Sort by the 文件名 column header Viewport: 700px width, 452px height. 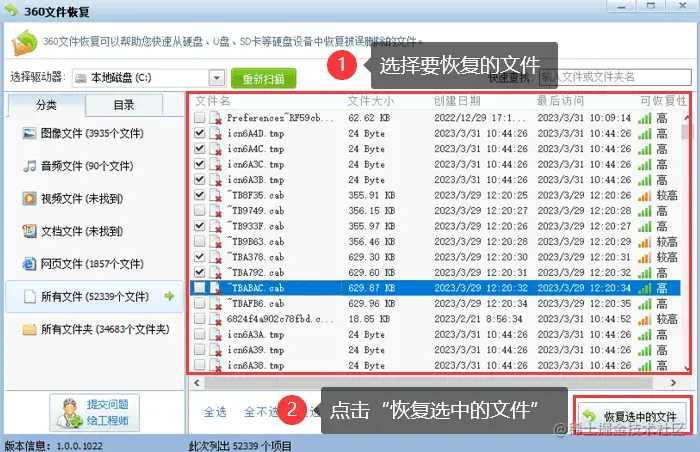point(212,101)
